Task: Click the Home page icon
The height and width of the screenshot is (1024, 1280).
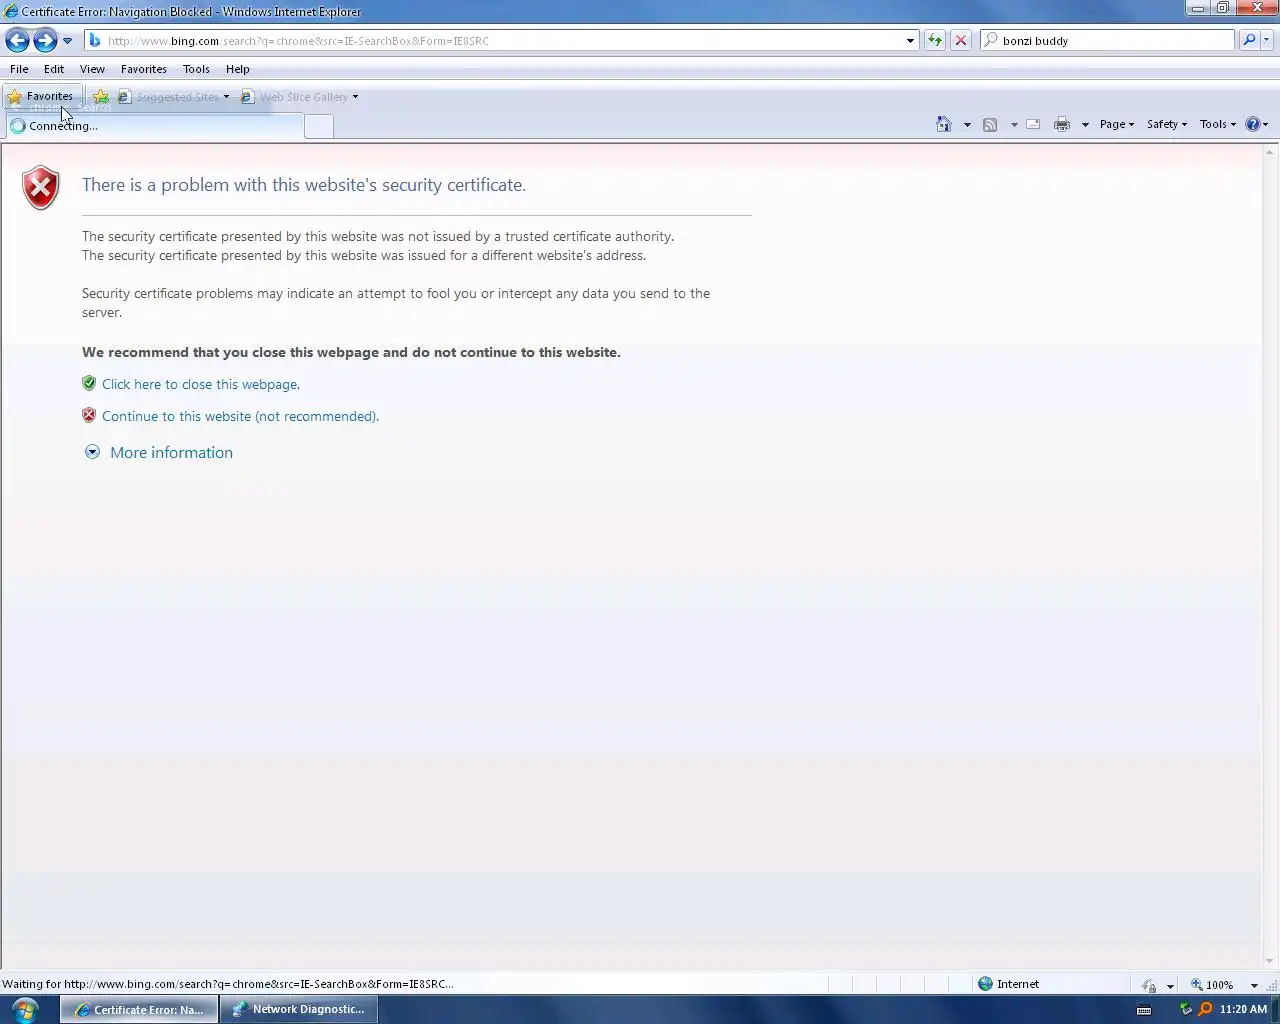Action: click(x=943, y=124)
